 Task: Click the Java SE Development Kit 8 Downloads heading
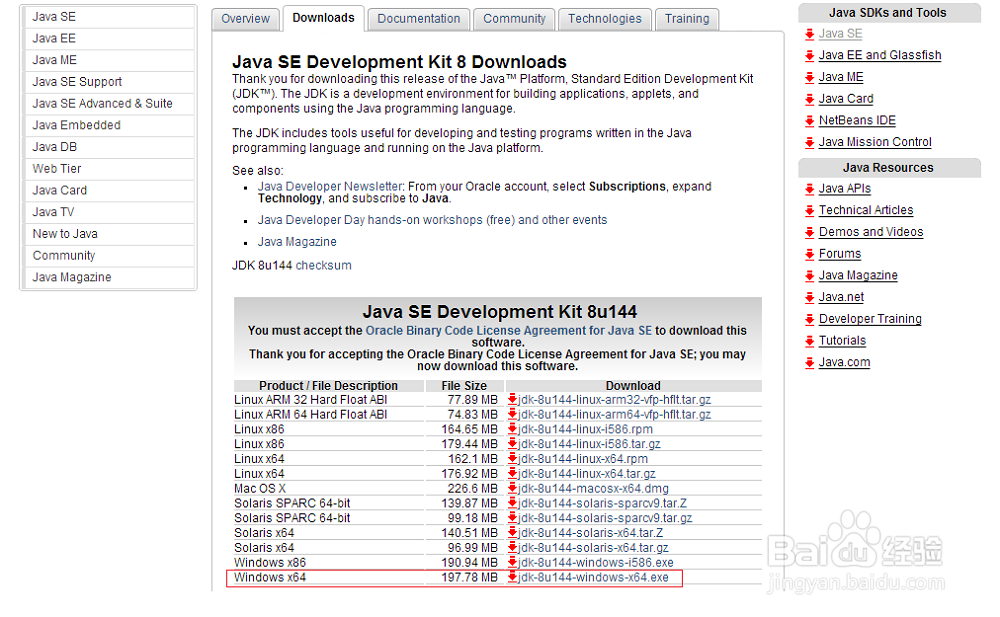click(x=399, y=62)
